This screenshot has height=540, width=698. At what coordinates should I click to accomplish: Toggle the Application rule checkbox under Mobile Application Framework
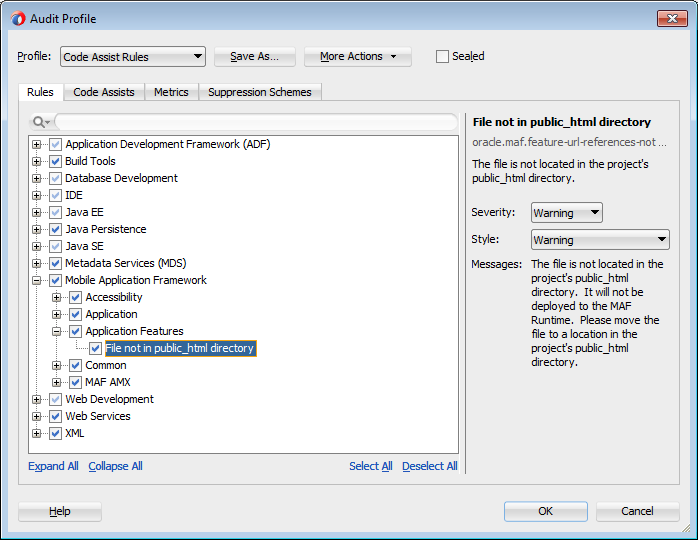(75, 314)
